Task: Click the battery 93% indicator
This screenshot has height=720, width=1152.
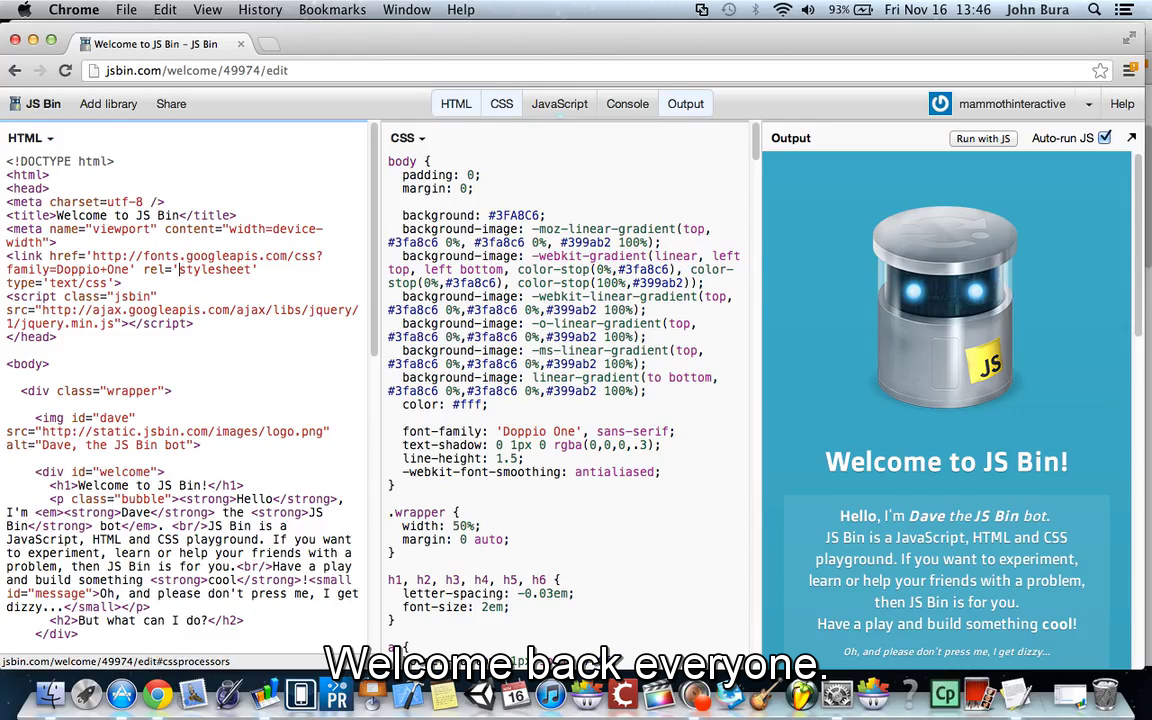Action: click(x=850, y=10)
